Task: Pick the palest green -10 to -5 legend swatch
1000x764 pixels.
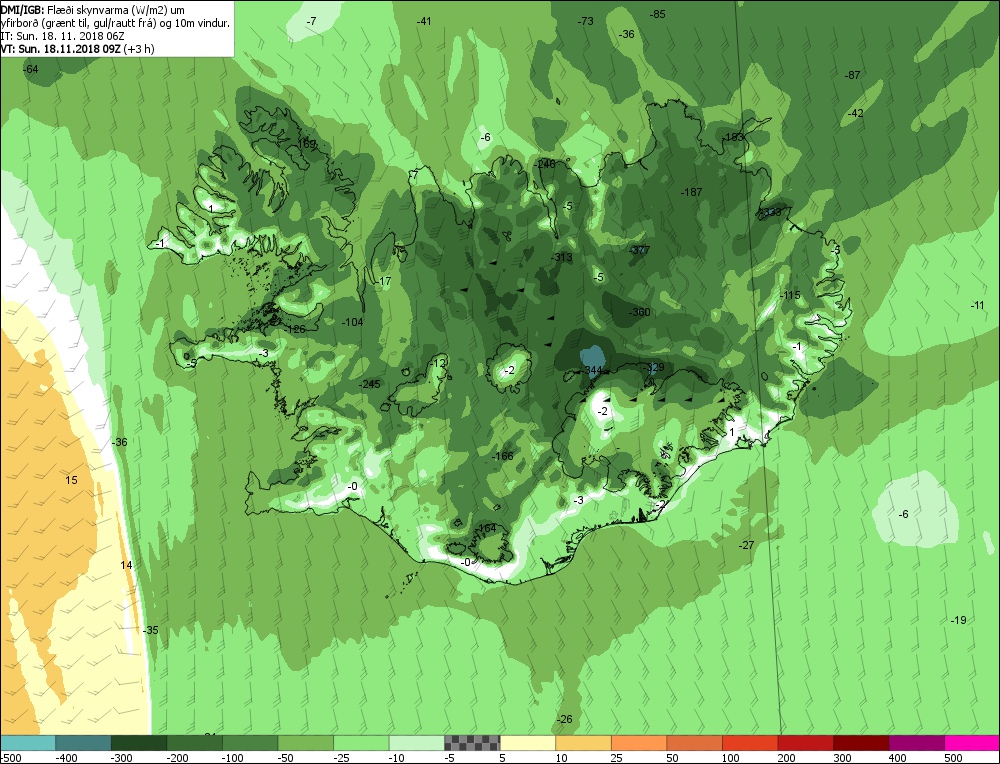Action: point(416,743)
